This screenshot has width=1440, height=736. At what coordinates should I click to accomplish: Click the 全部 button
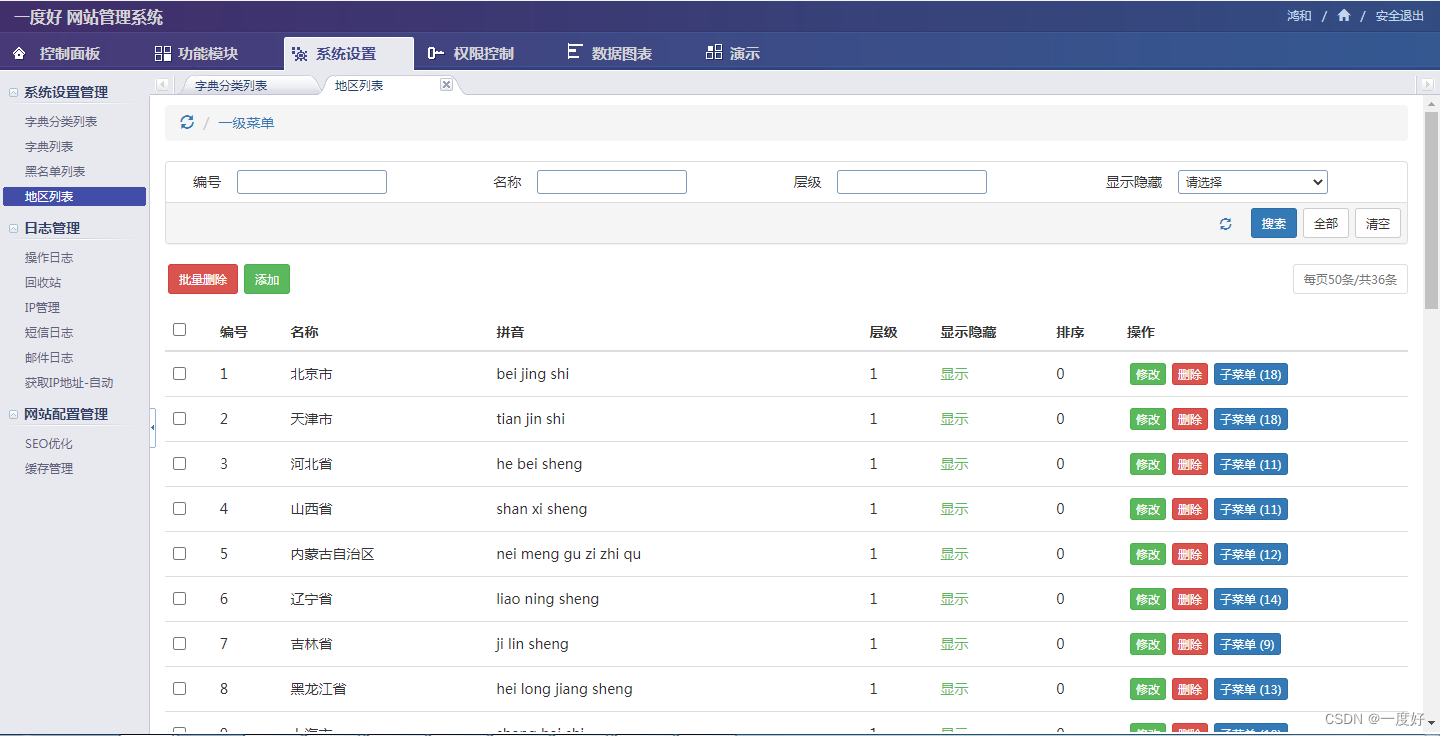(1326, 223)
